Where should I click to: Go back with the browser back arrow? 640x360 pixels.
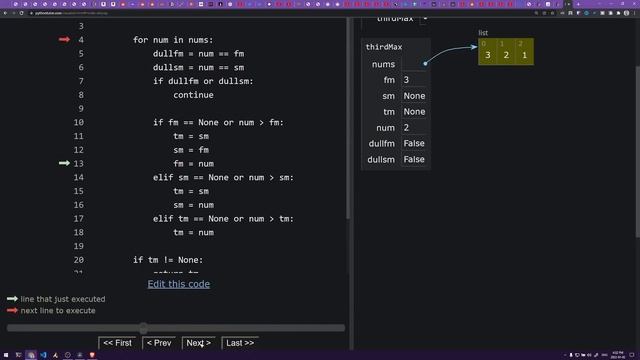5,13
